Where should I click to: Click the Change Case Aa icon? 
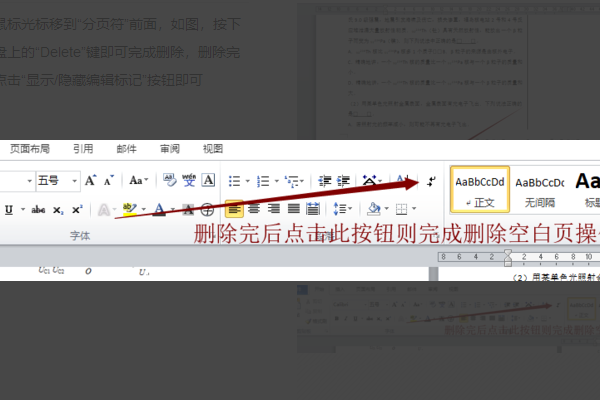point(138,180)
